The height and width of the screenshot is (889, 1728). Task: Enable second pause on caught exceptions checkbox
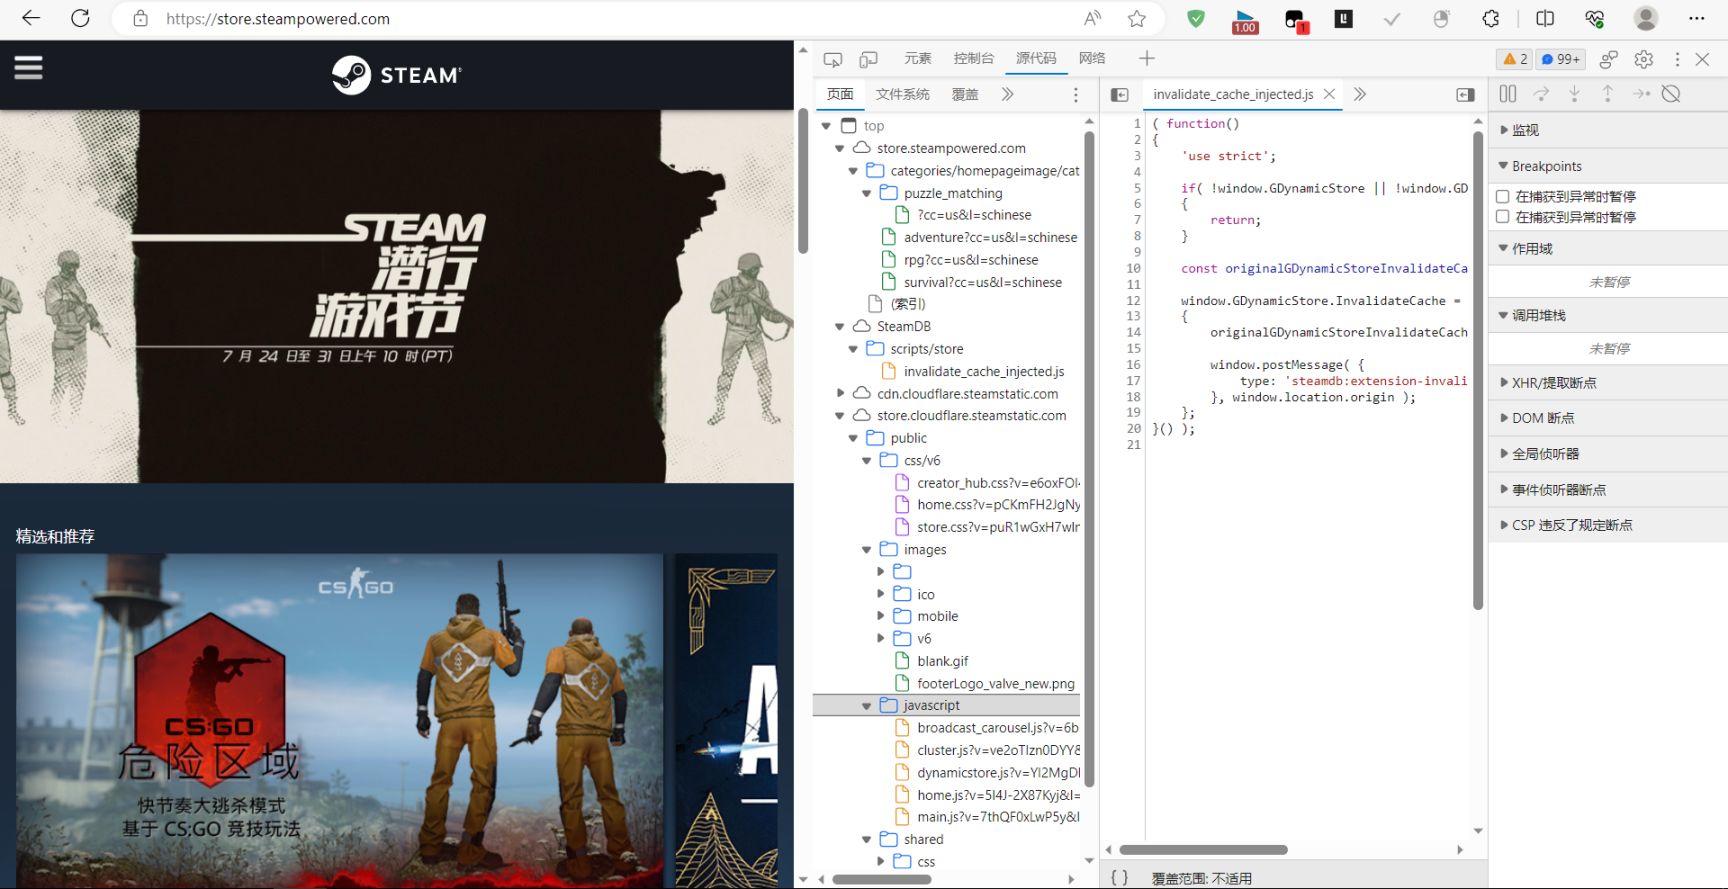click(1502, 217)
